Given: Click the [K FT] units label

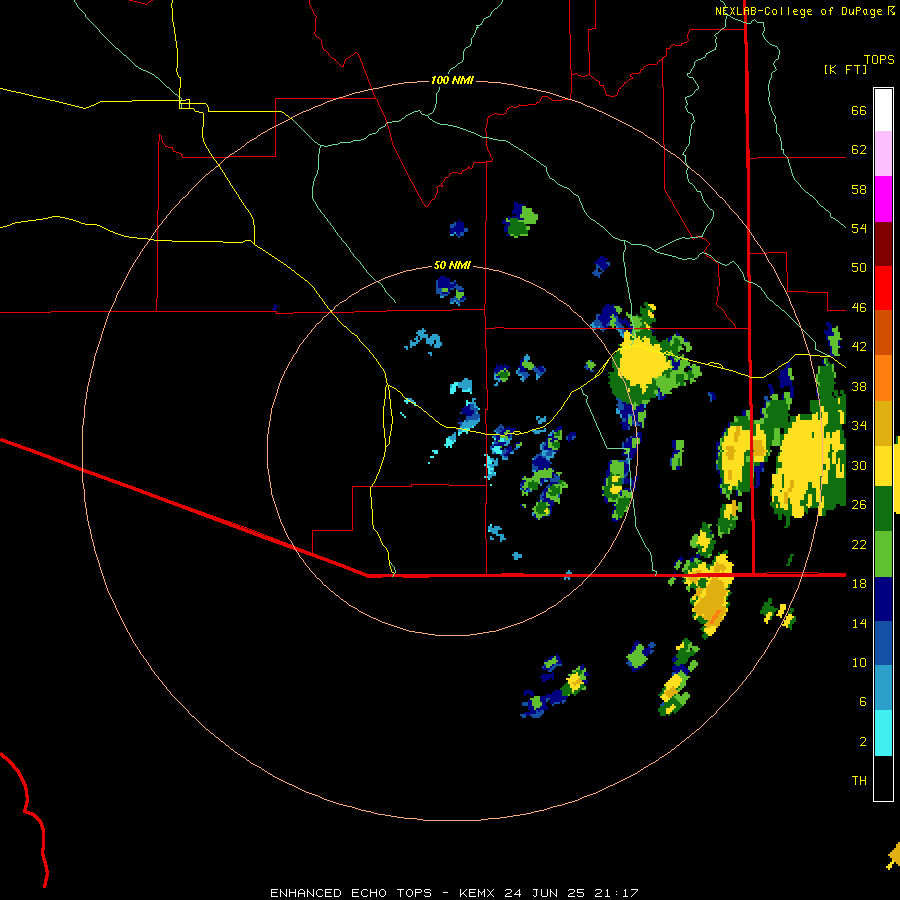Looking at the screenshot, I should click(x=845, y=69).
